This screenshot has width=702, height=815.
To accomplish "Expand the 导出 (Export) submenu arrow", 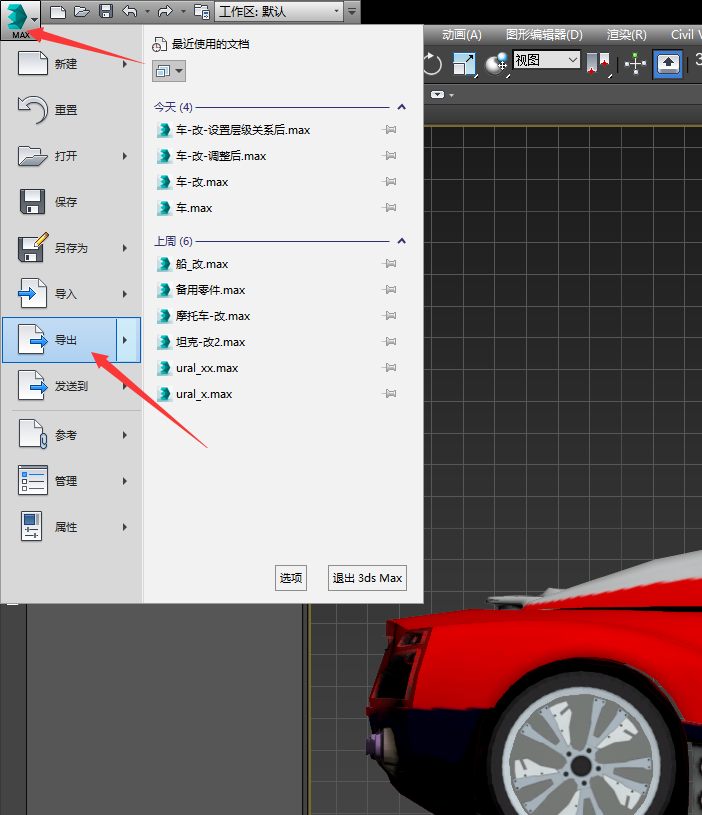I will pos(125,340).
